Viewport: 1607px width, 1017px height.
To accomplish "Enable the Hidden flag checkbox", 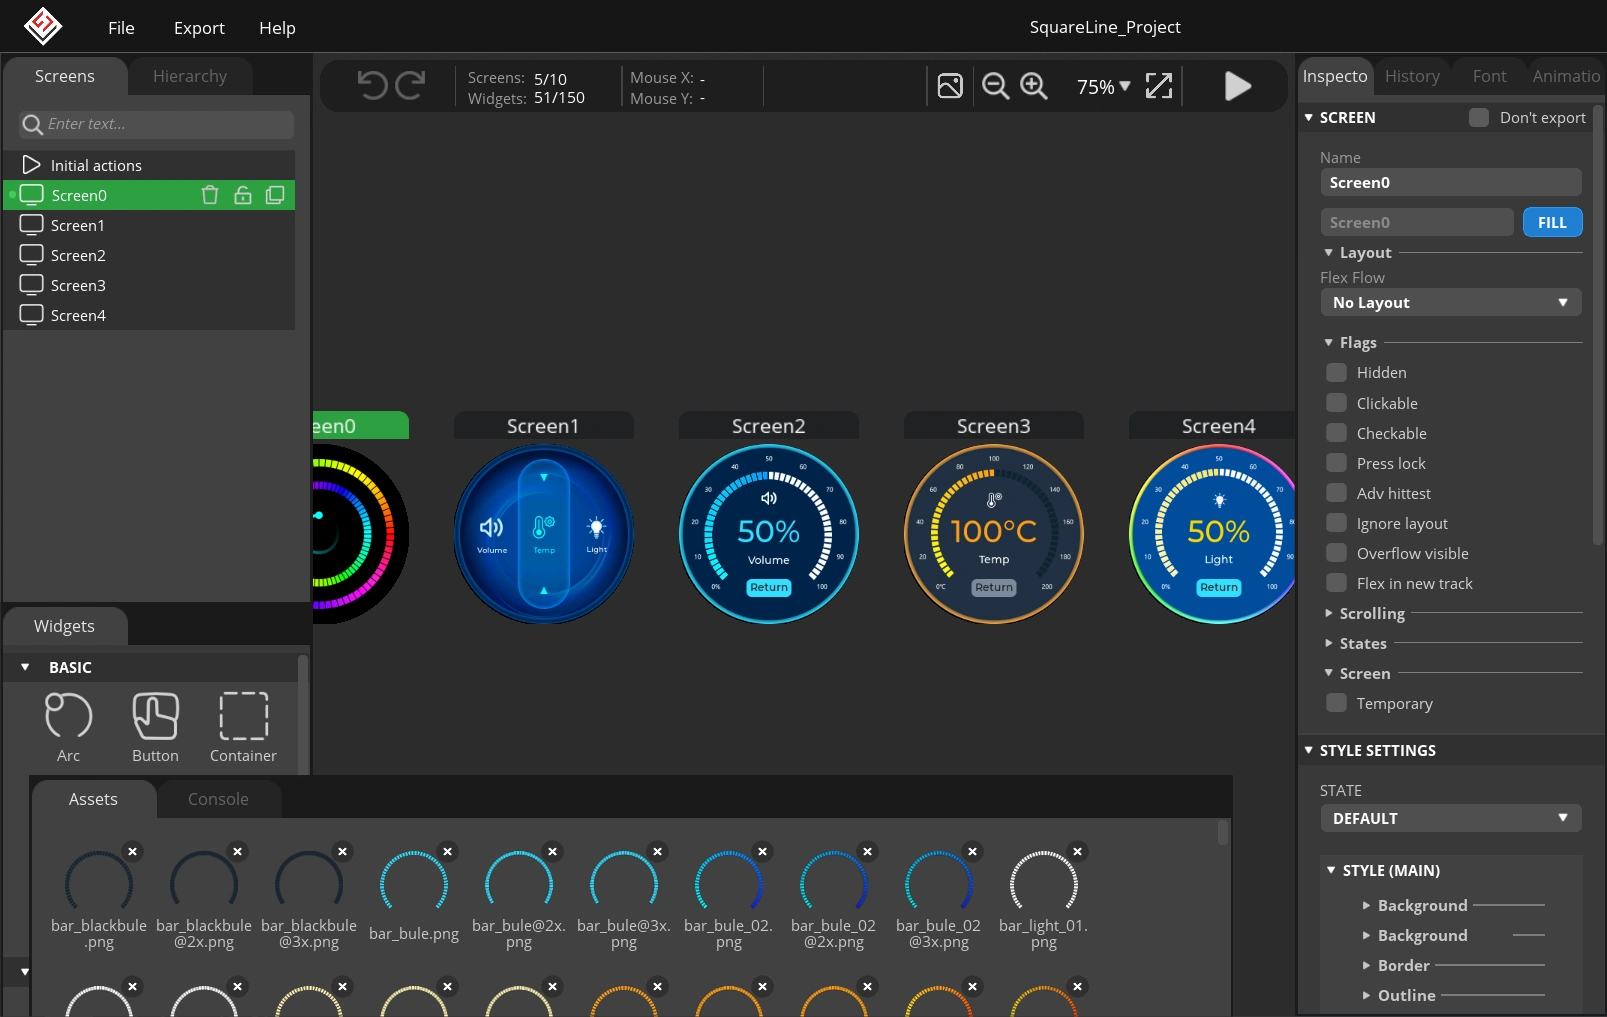I will coord(1336,373).
